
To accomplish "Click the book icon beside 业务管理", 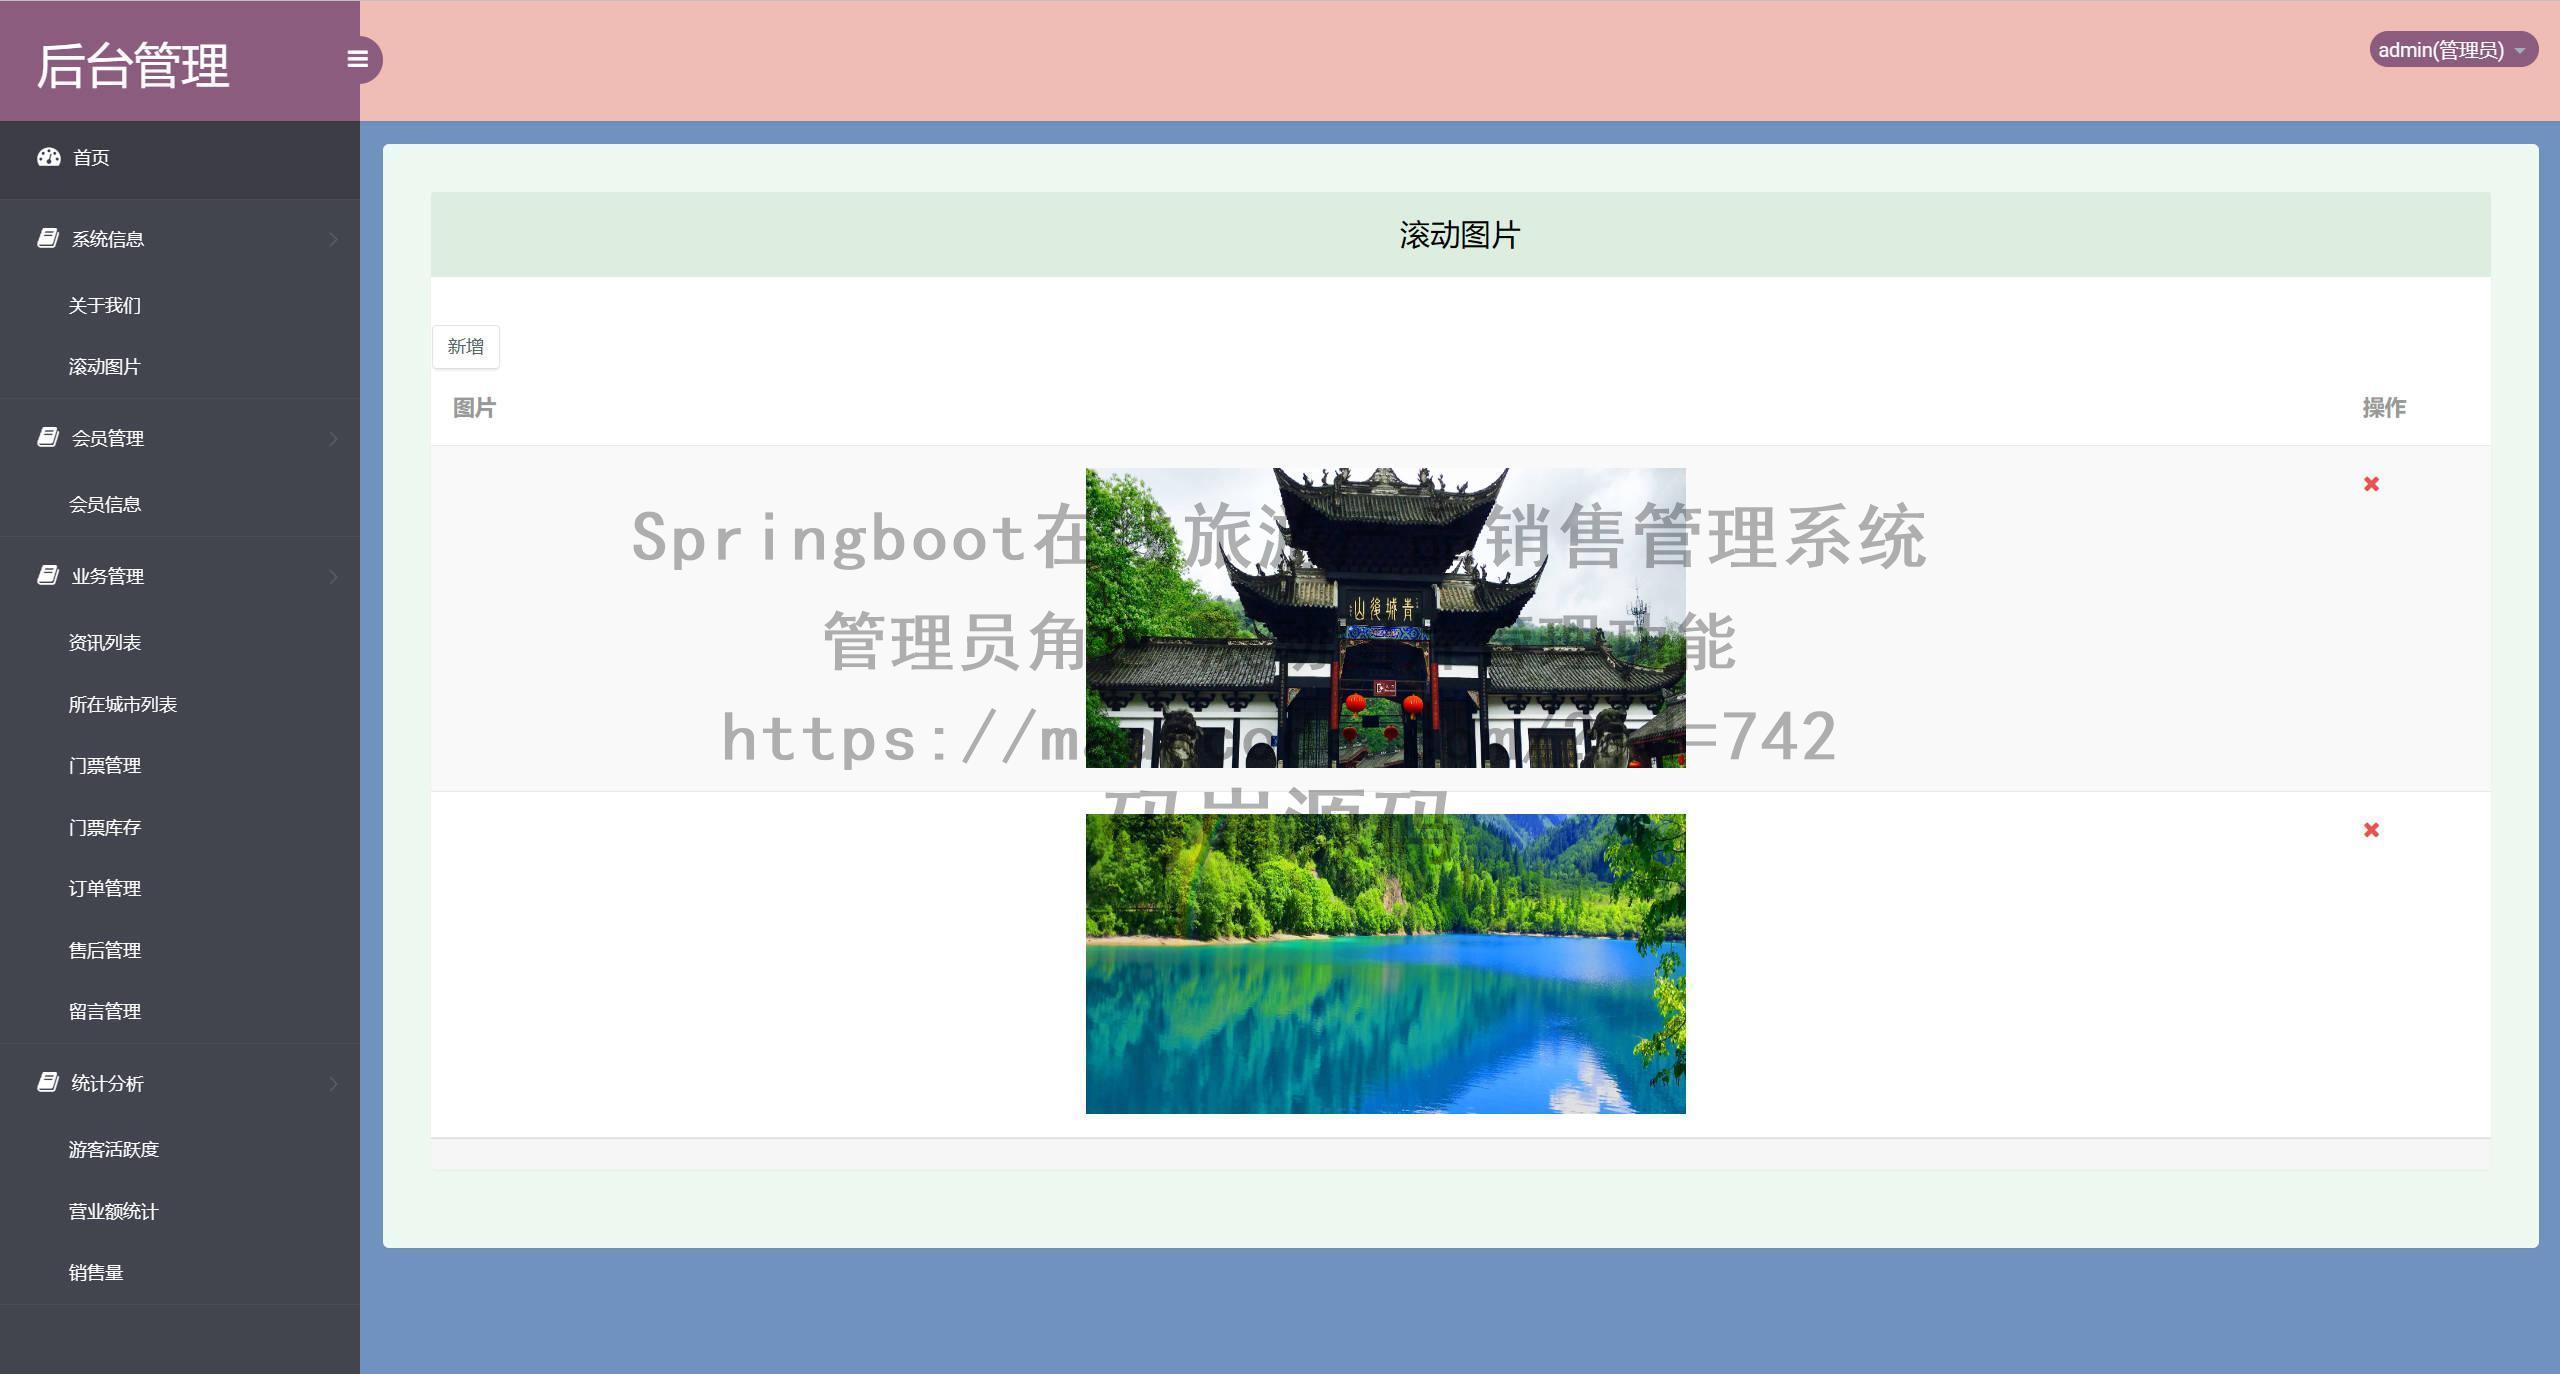I will pos(47,575).
